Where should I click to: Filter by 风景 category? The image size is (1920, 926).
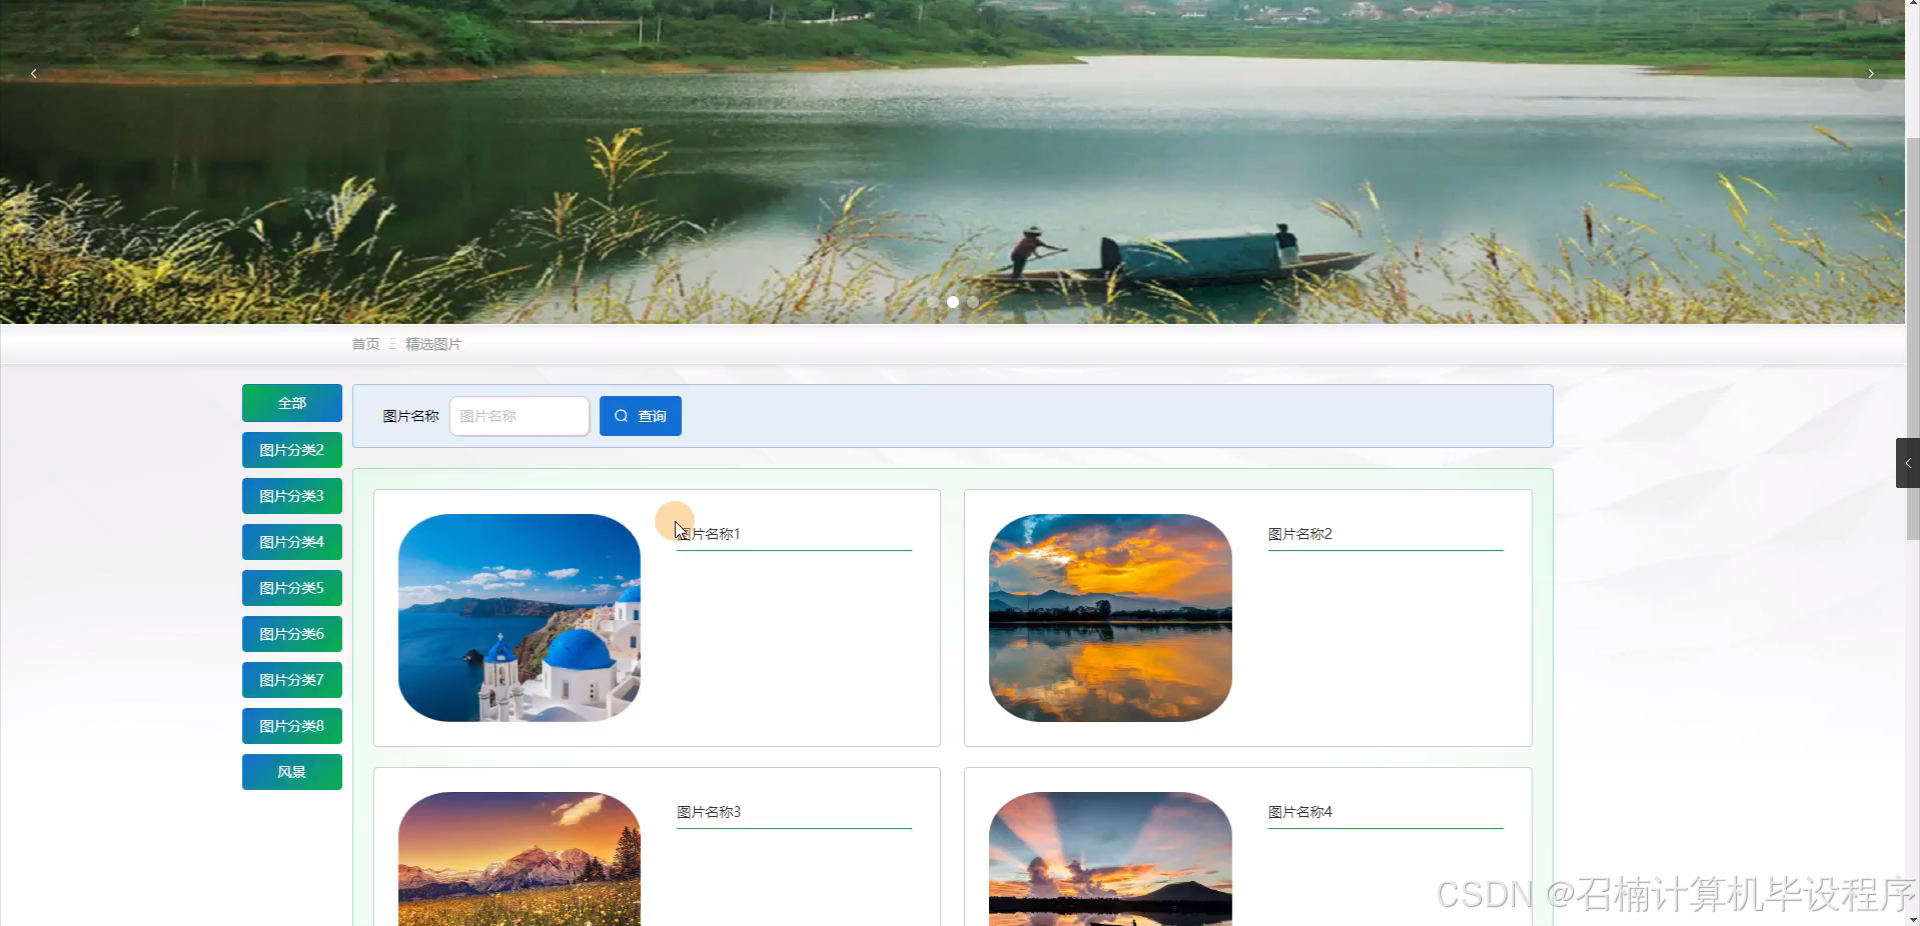point(292,772)
